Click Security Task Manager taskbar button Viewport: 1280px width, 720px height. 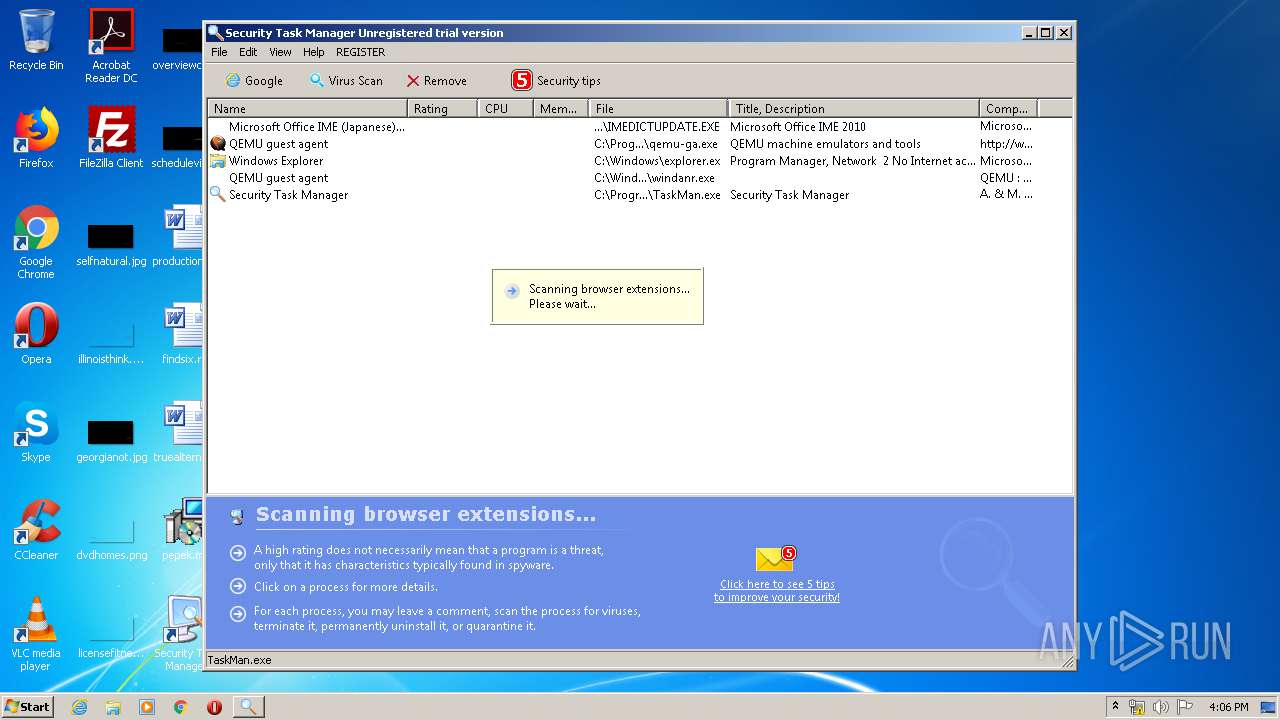point(248,707)
